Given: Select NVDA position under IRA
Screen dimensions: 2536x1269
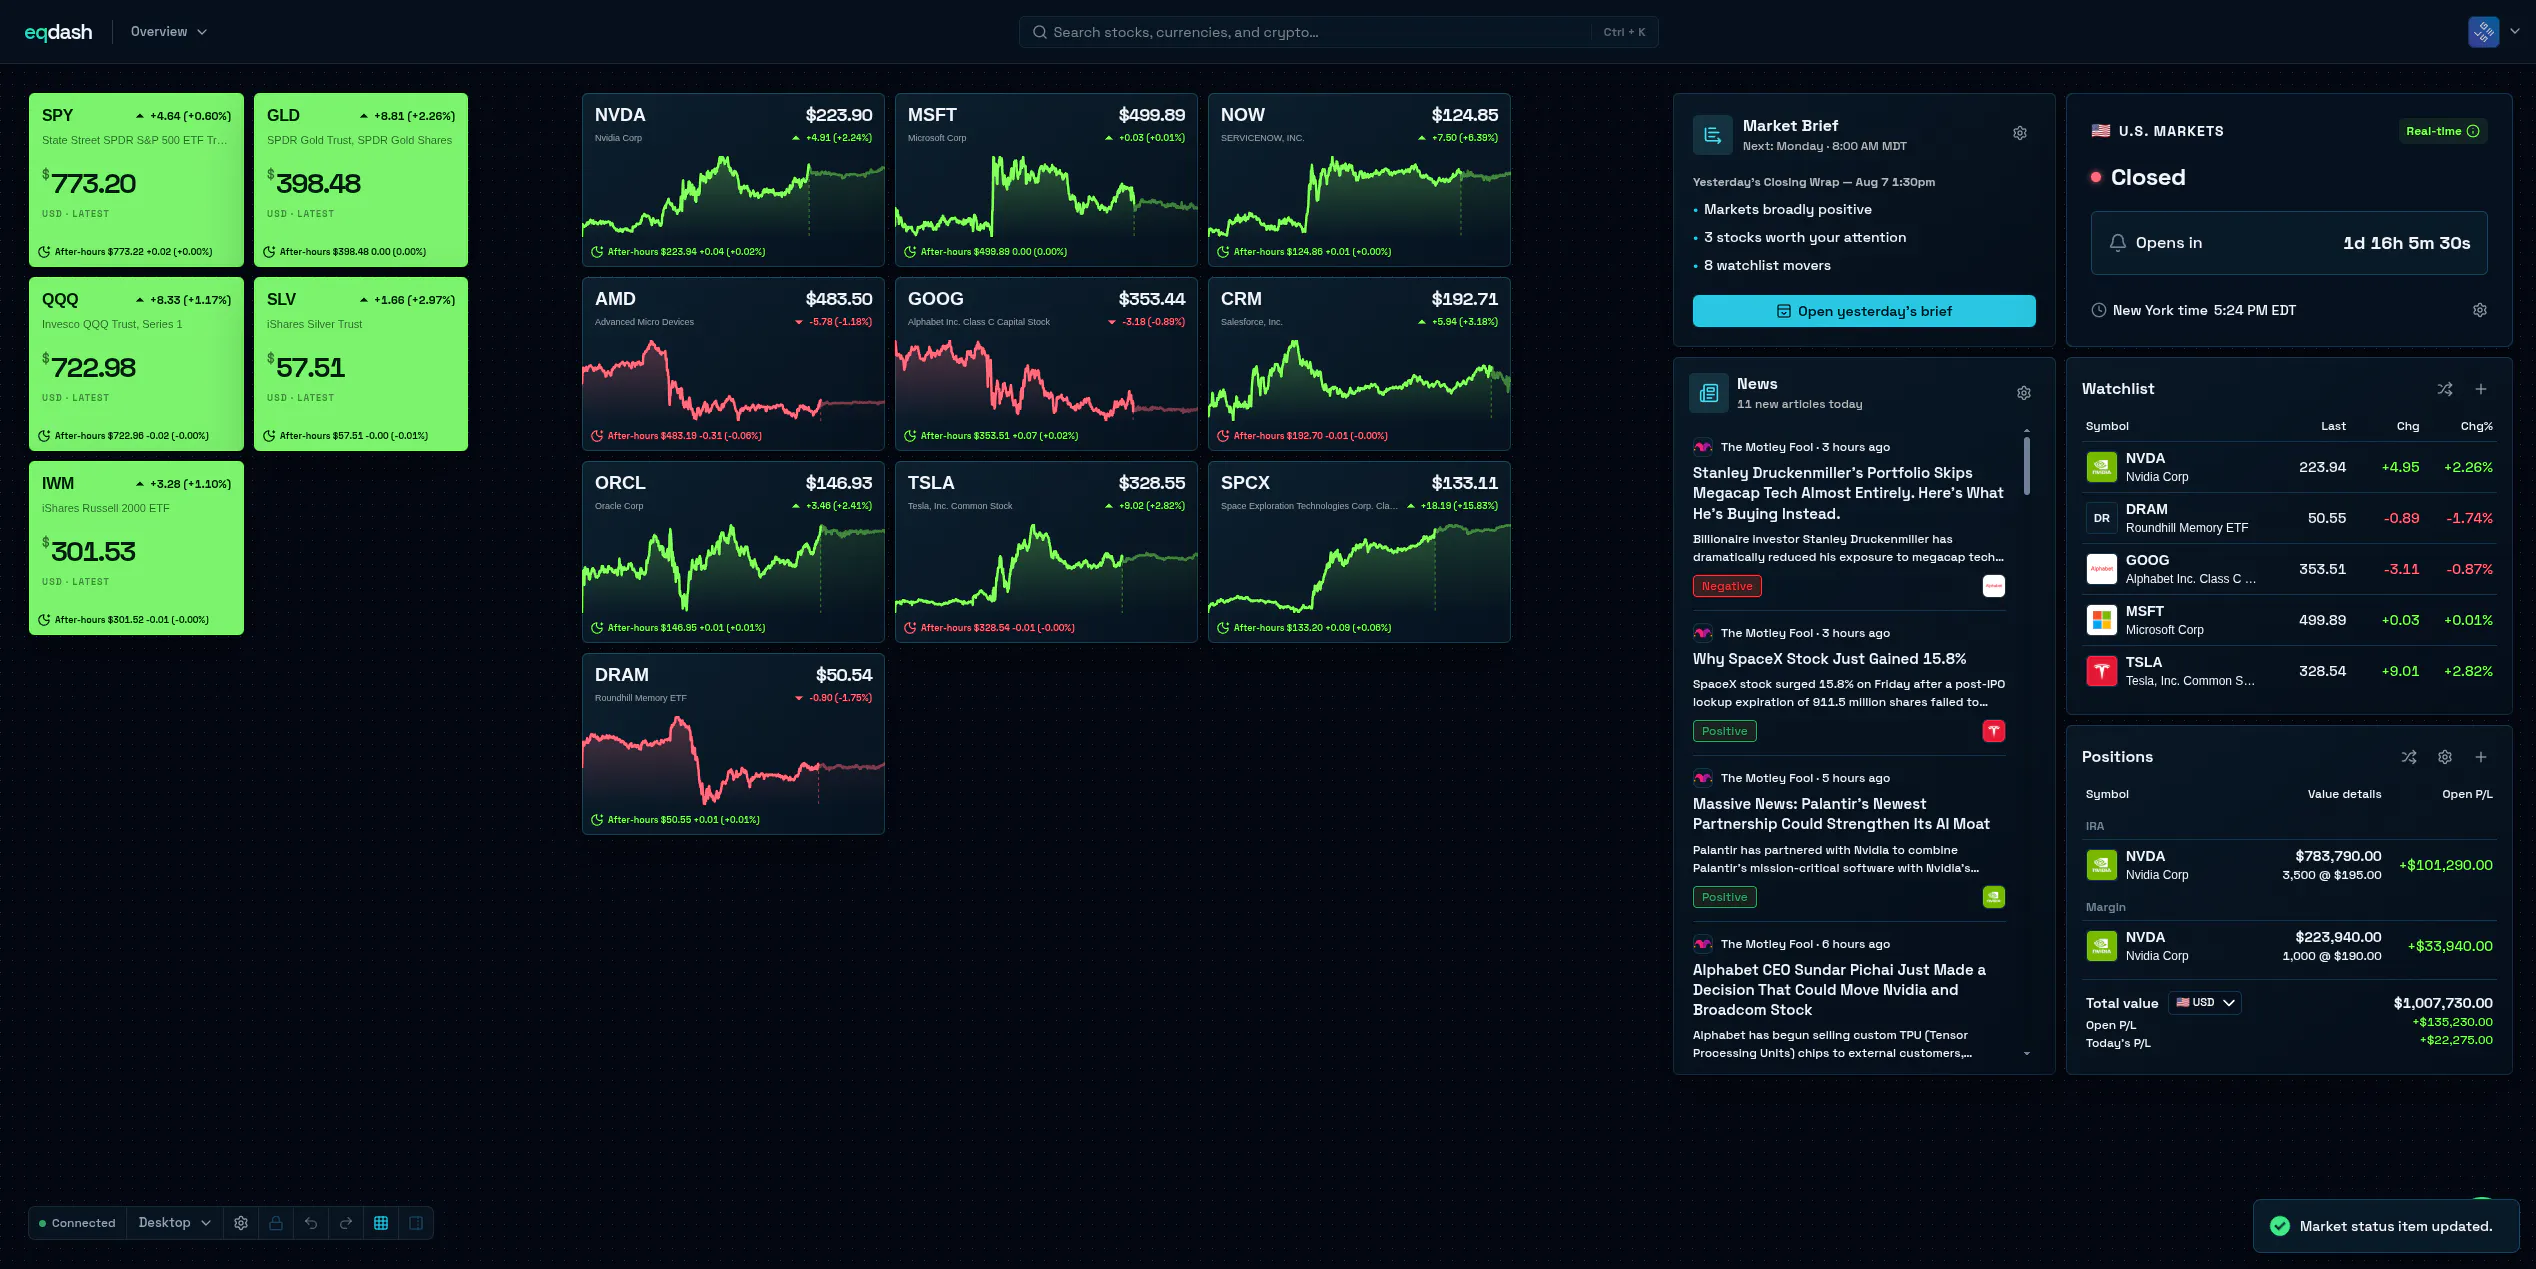Looking at the screenshot, I should [2289, 865].
